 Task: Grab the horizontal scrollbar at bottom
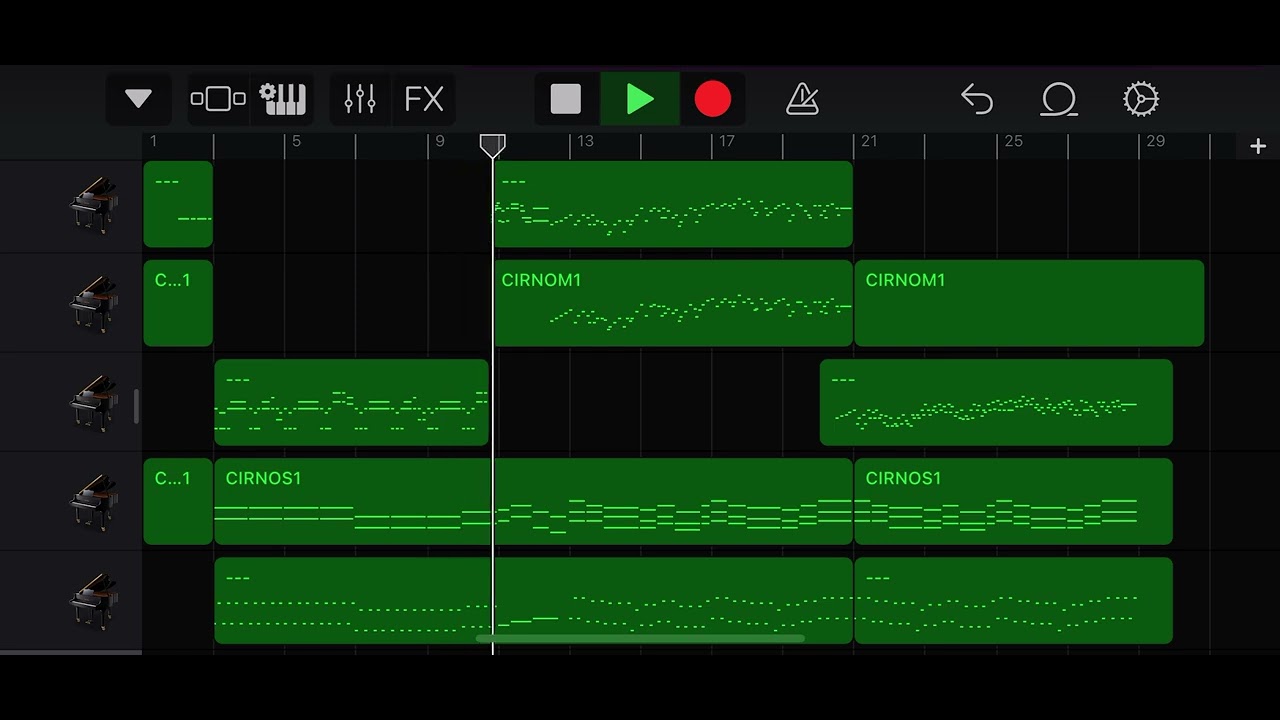coord(640,638)
